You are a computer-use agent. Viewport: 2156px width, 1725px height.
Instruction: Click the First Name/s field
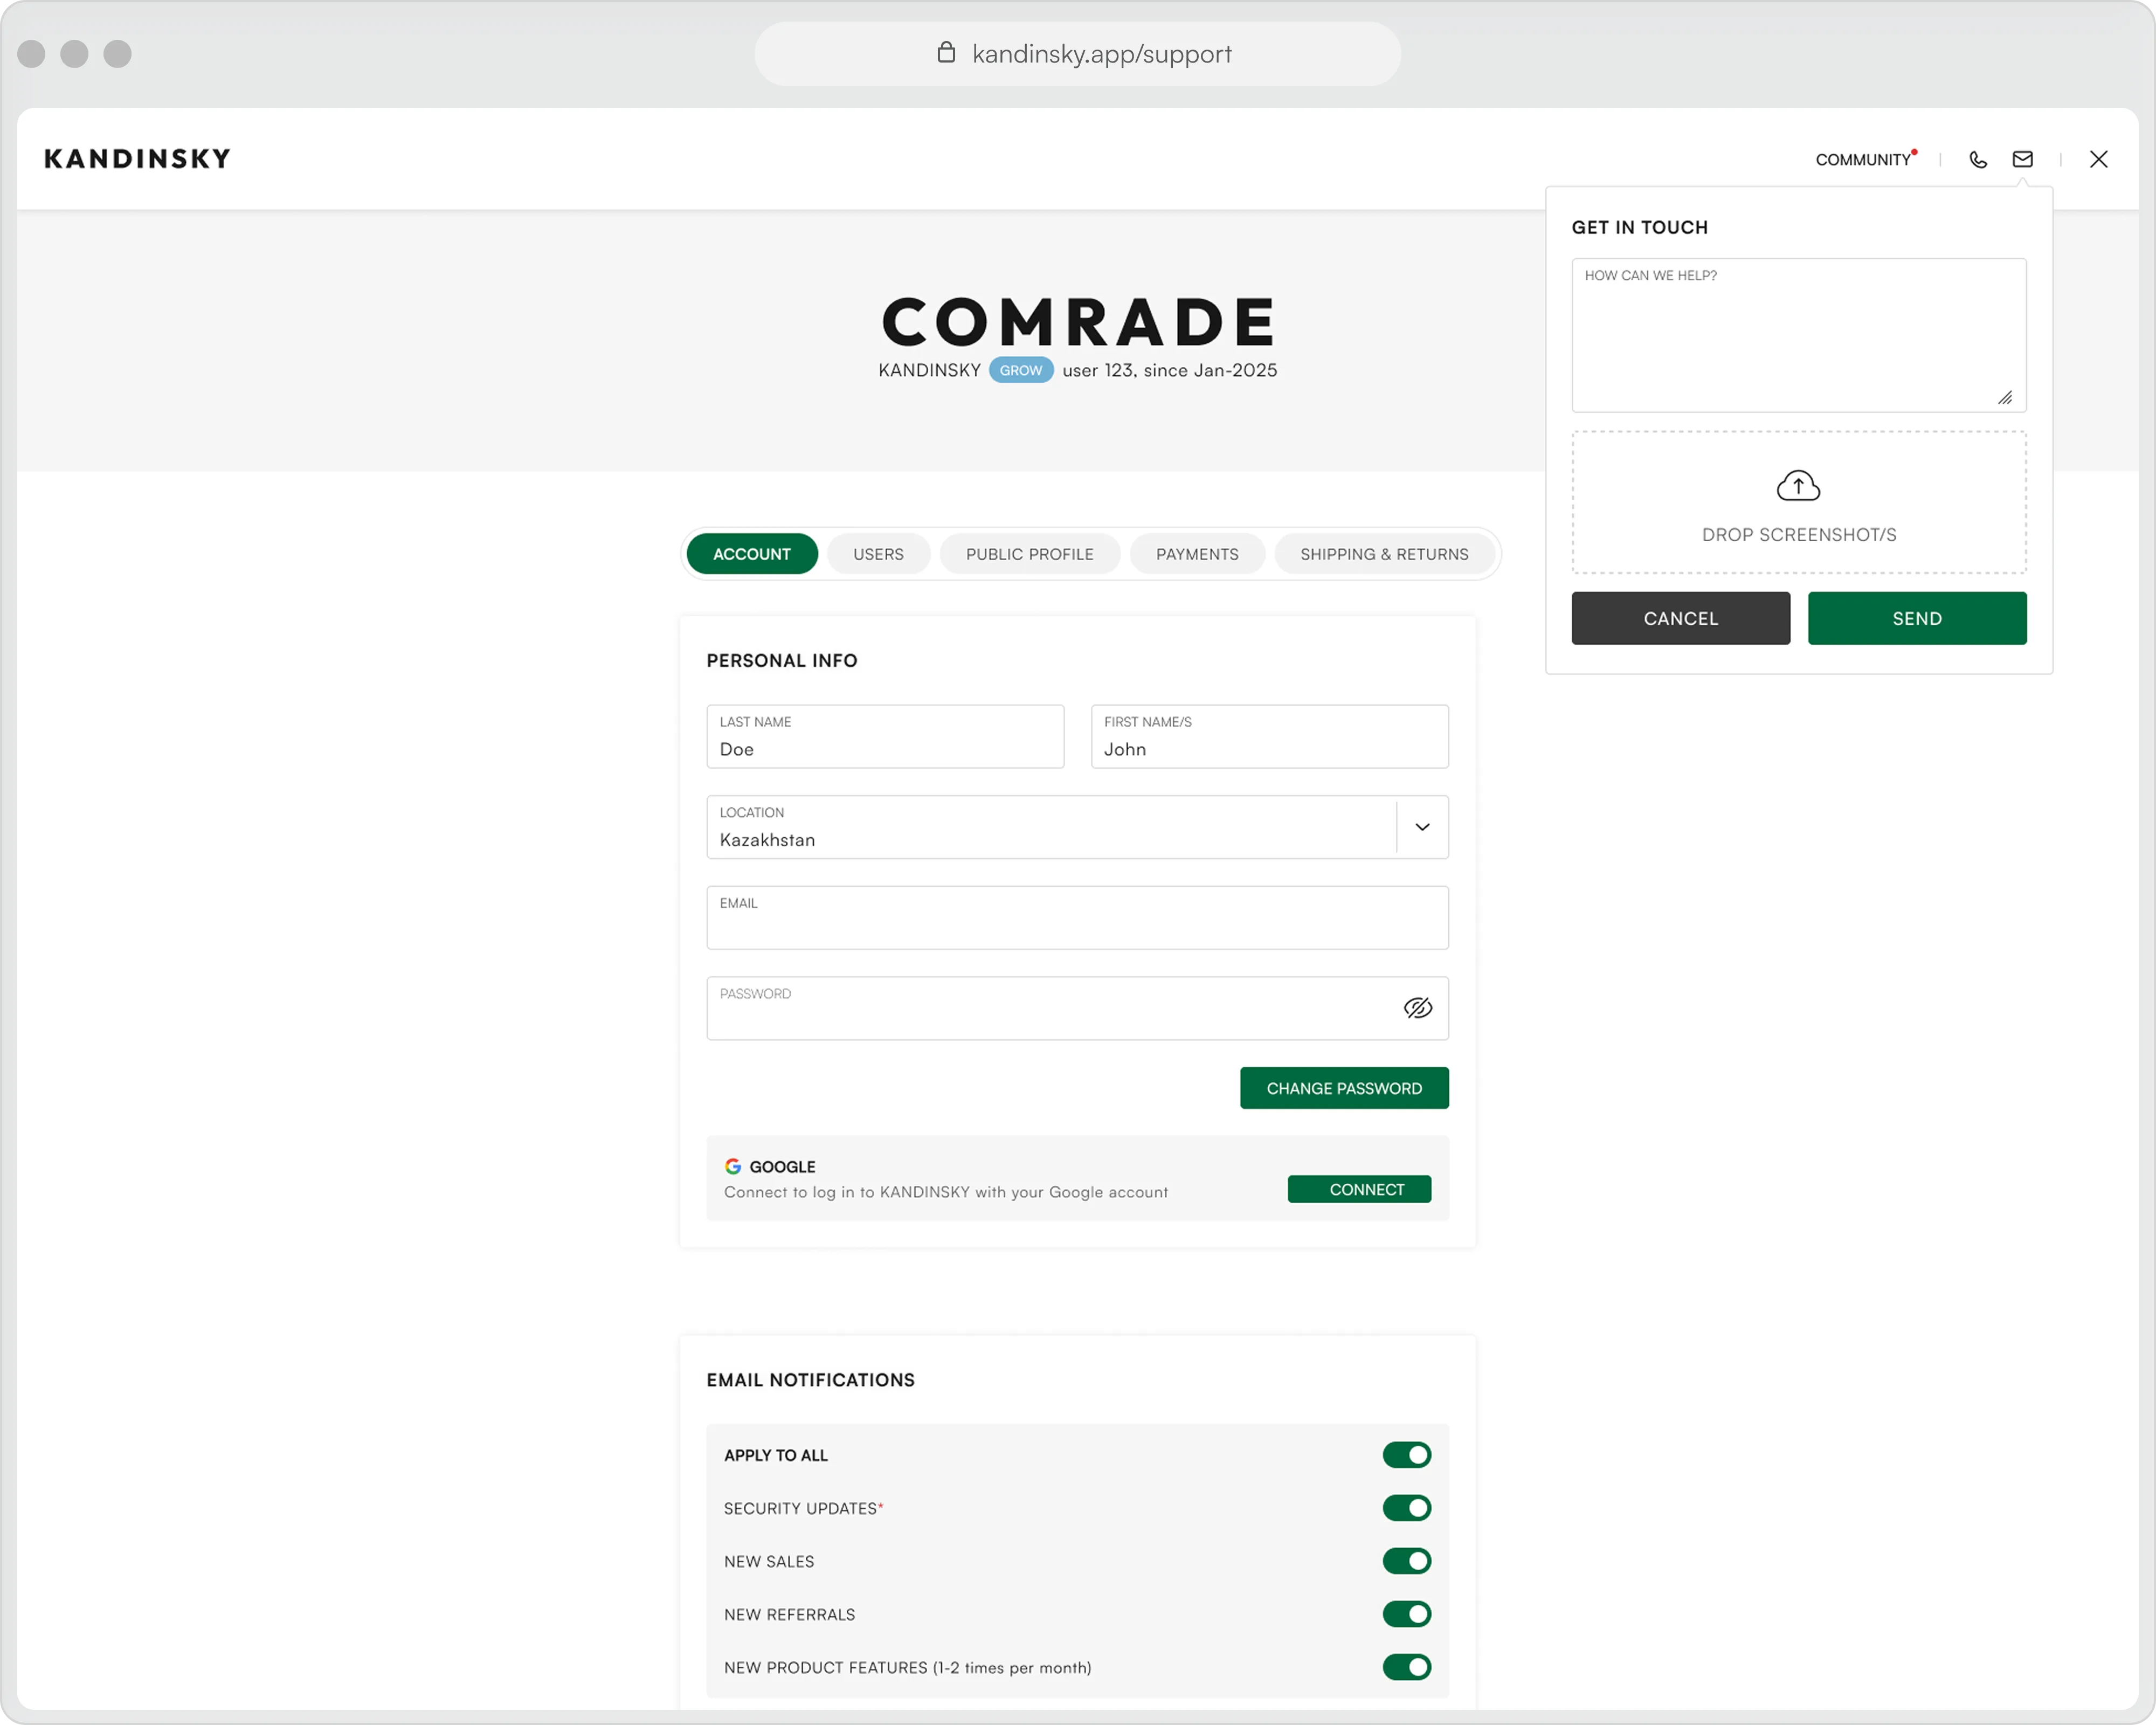(1269, 736)
